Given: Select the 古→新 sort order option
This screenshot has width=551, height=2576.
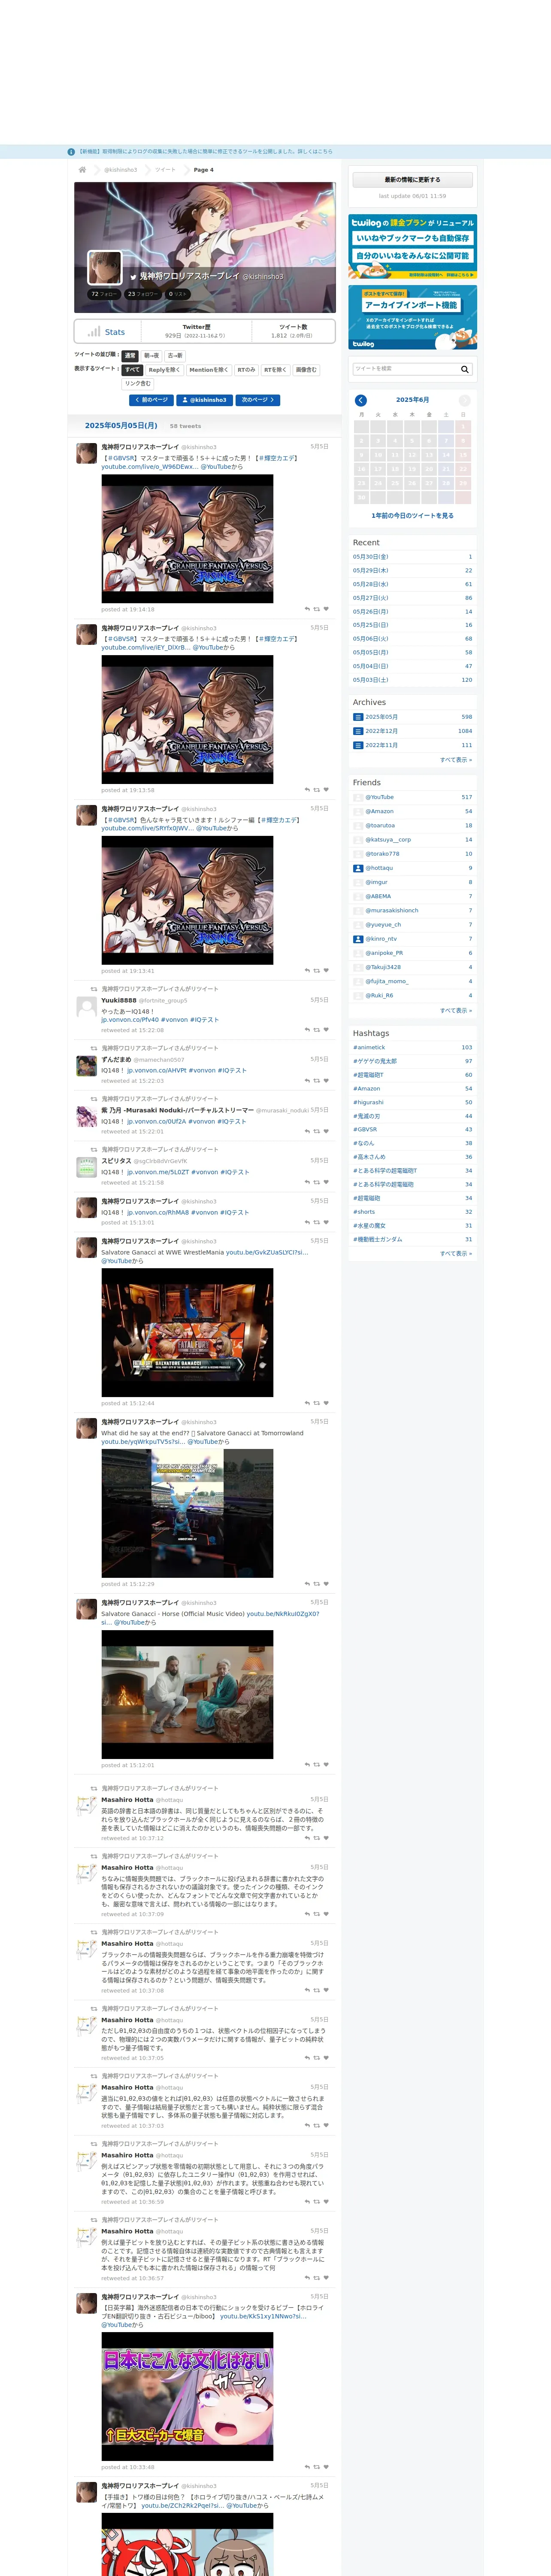Looking at the screenshot, I should tap(175, 356).
